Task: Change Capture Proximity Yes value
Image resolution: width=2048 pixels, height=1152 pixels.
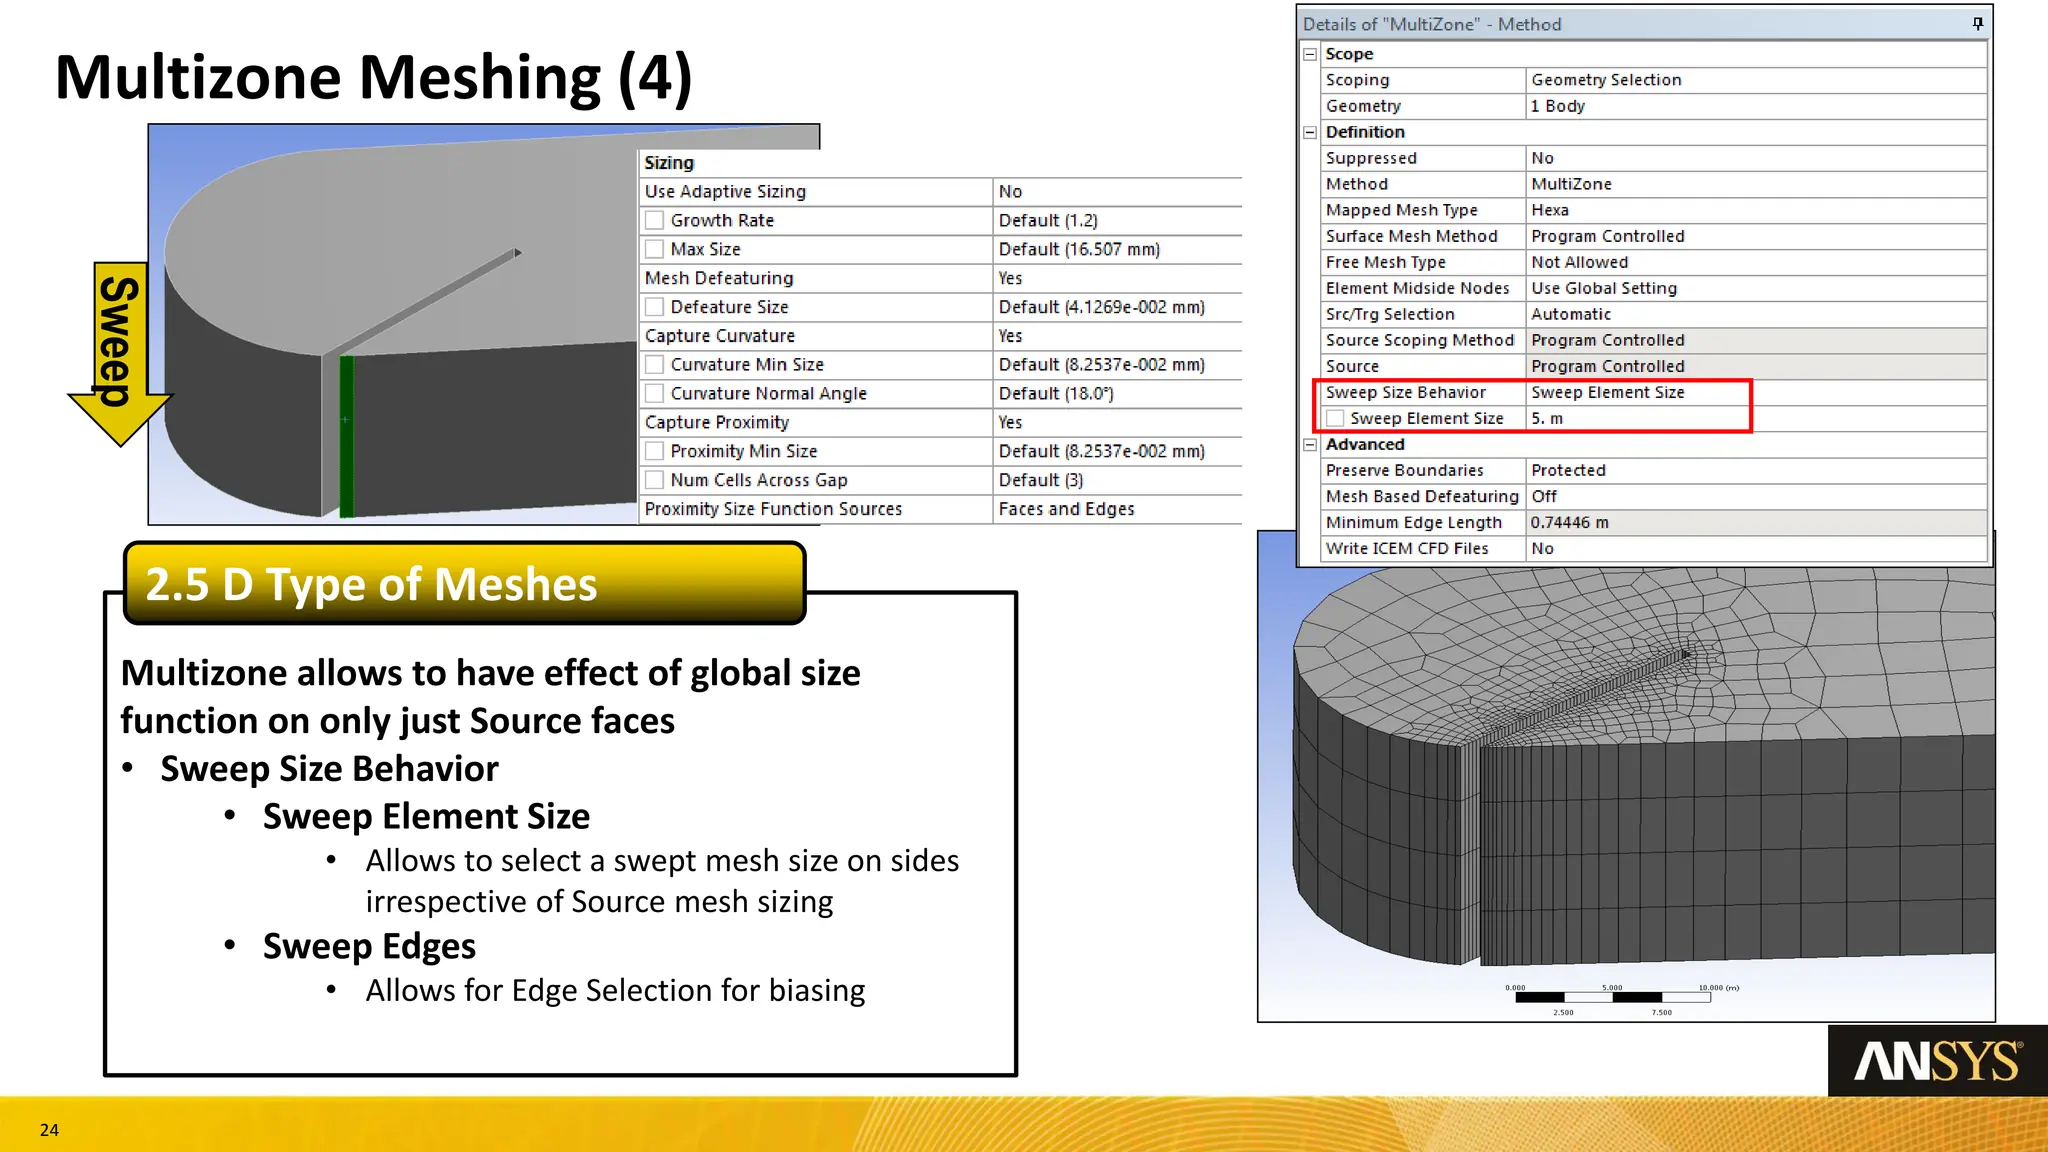Action: pyautogui.click(x=1117, y=423)
